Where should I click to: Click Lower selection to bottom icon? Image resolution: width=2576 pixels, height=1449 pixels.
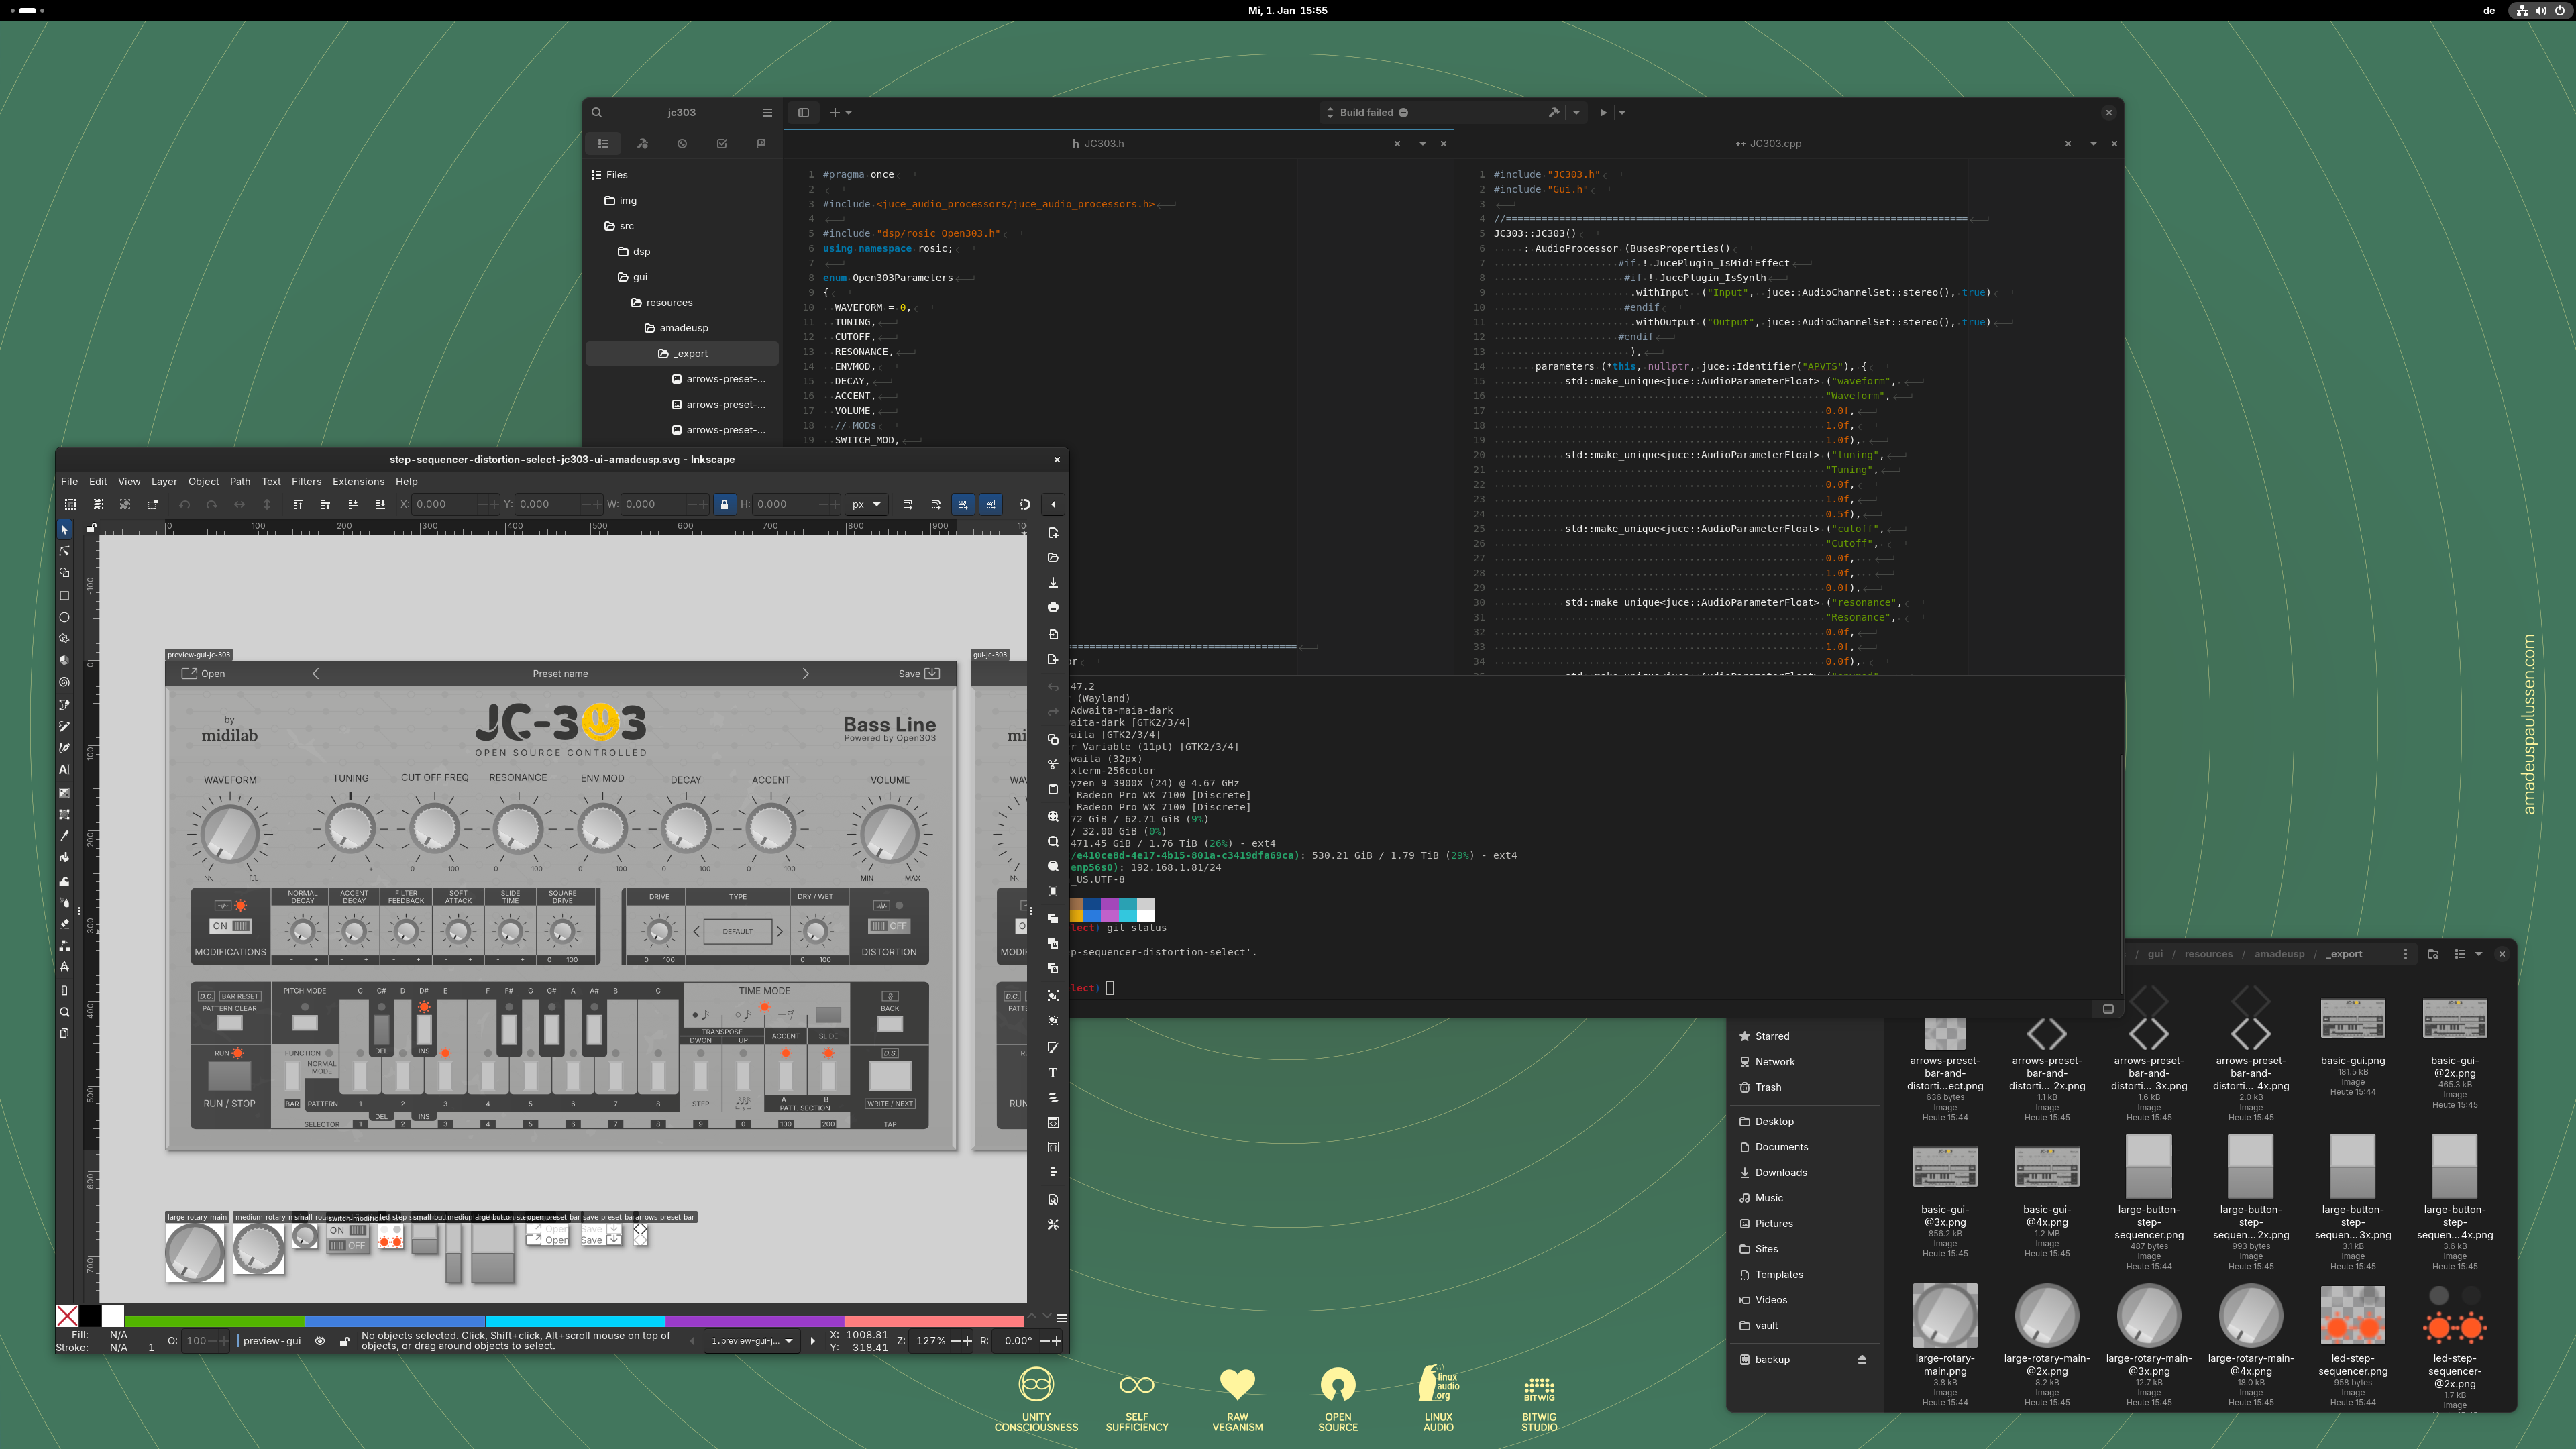pos(380,504)
